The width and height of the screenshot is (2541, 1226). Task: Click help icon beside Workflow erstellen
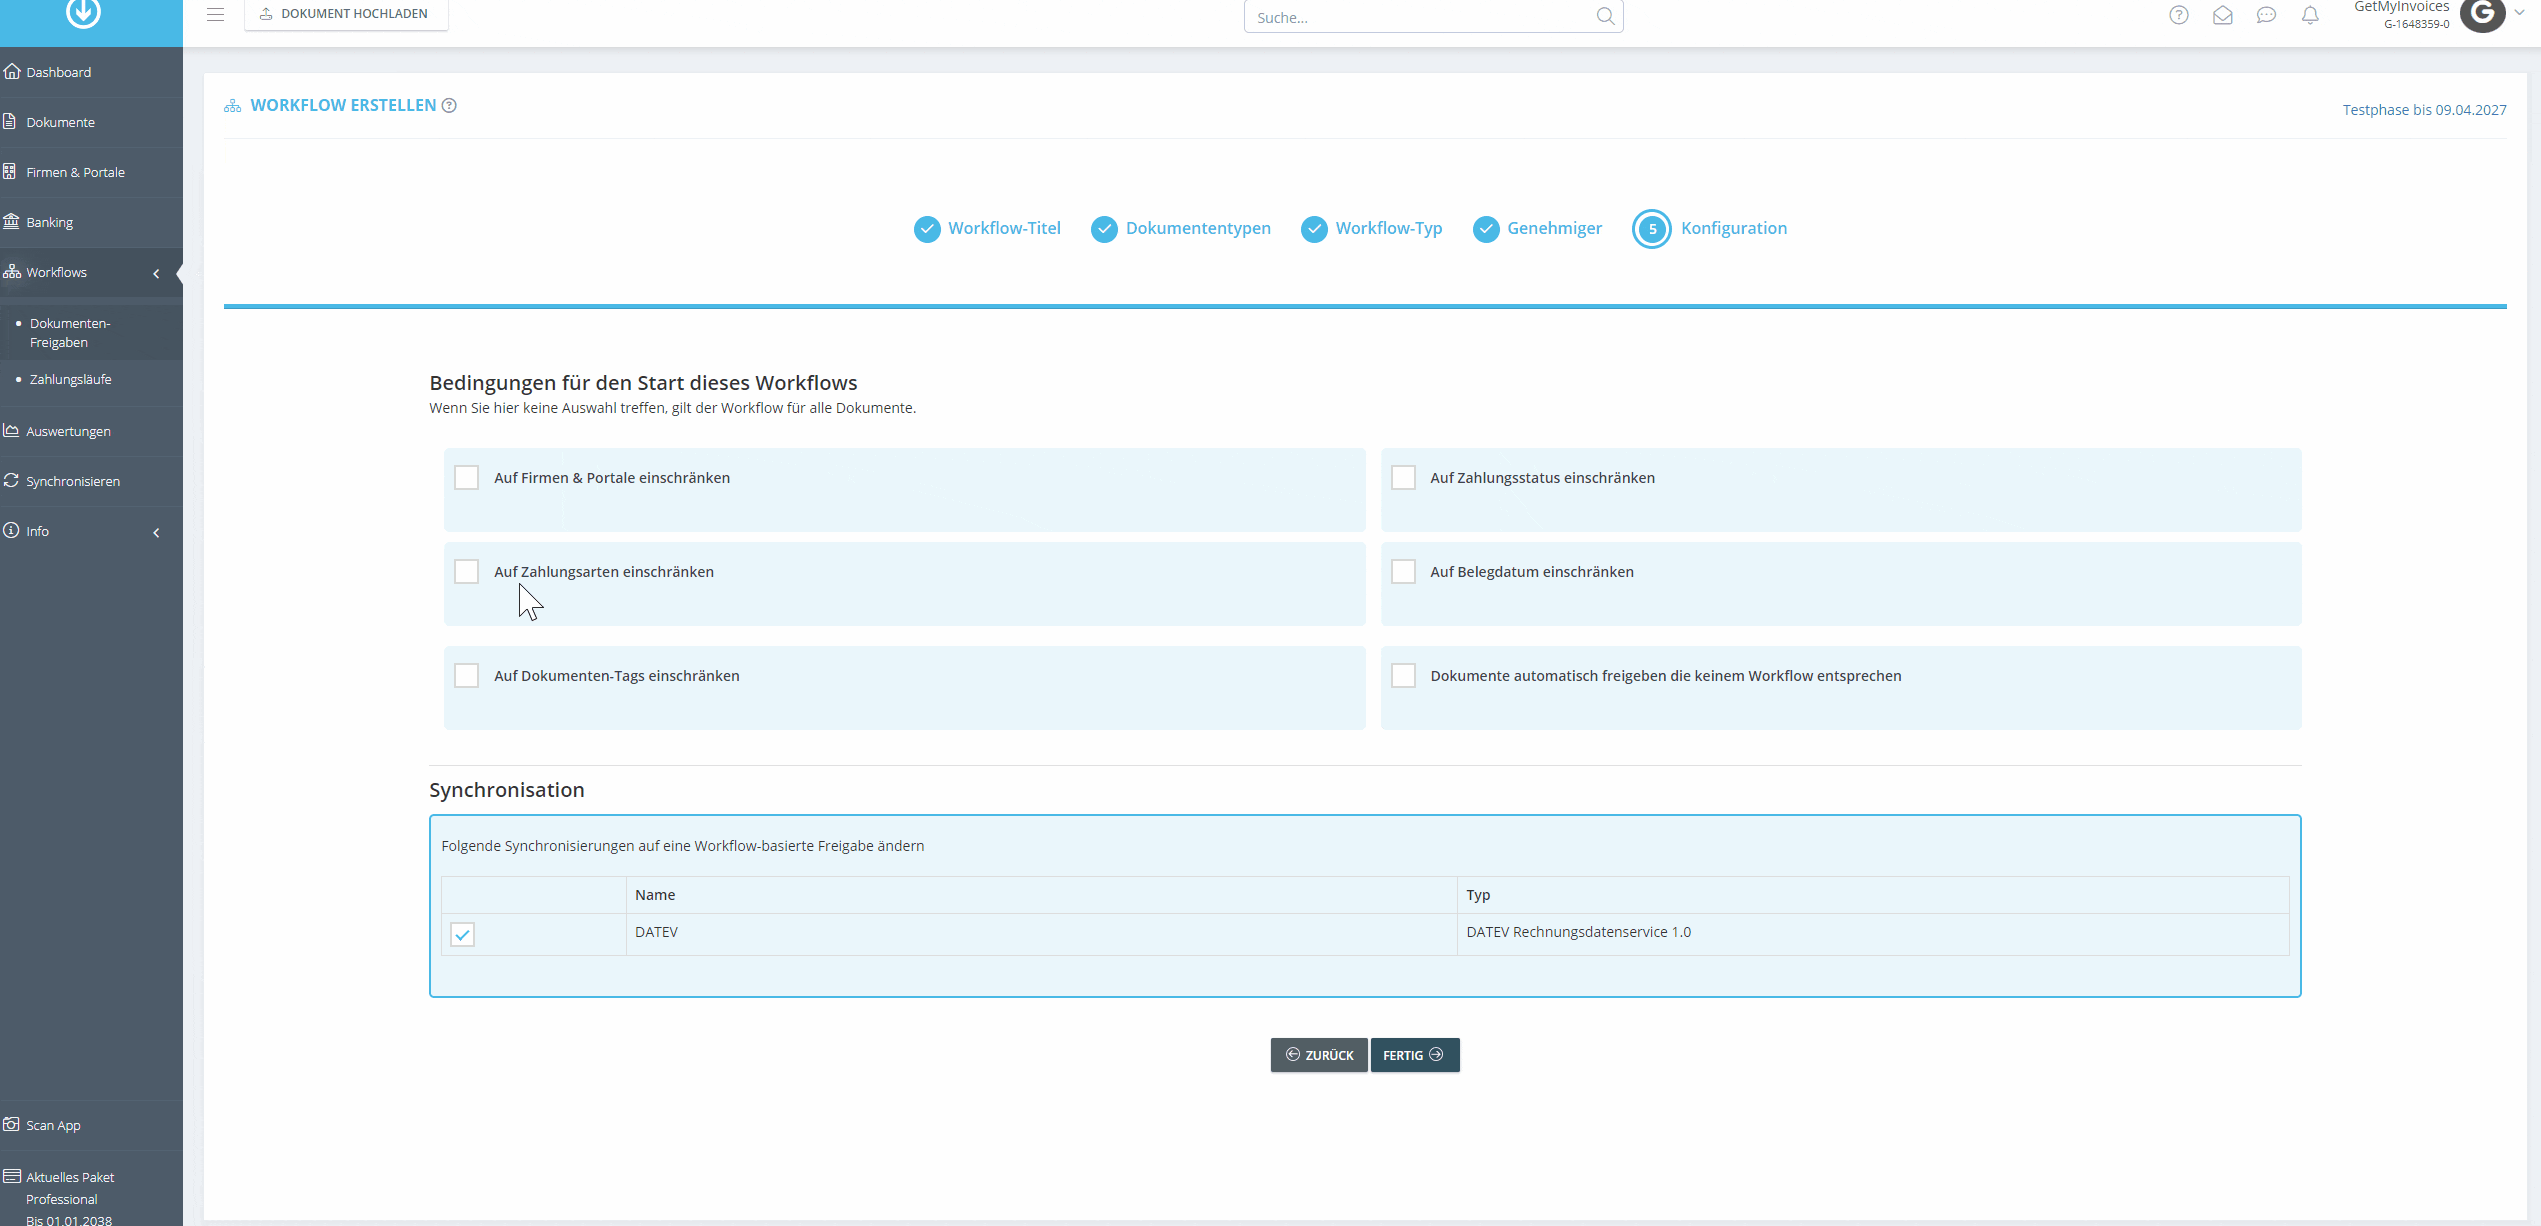(x=449, y=106)
